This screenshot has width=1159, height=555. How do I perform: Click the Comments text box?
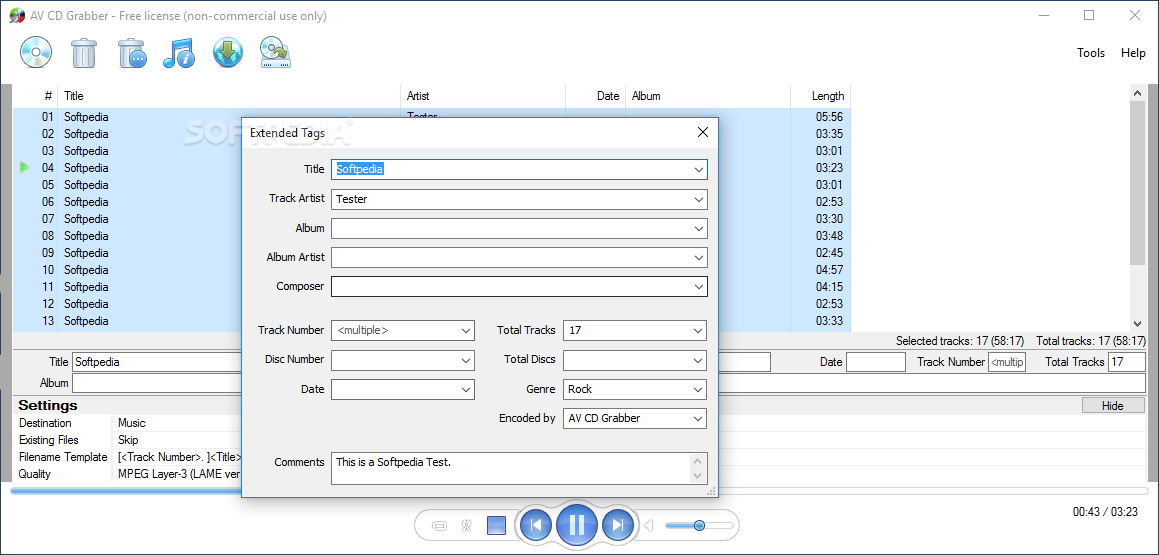pyautogui.click(x=519, y=469)
